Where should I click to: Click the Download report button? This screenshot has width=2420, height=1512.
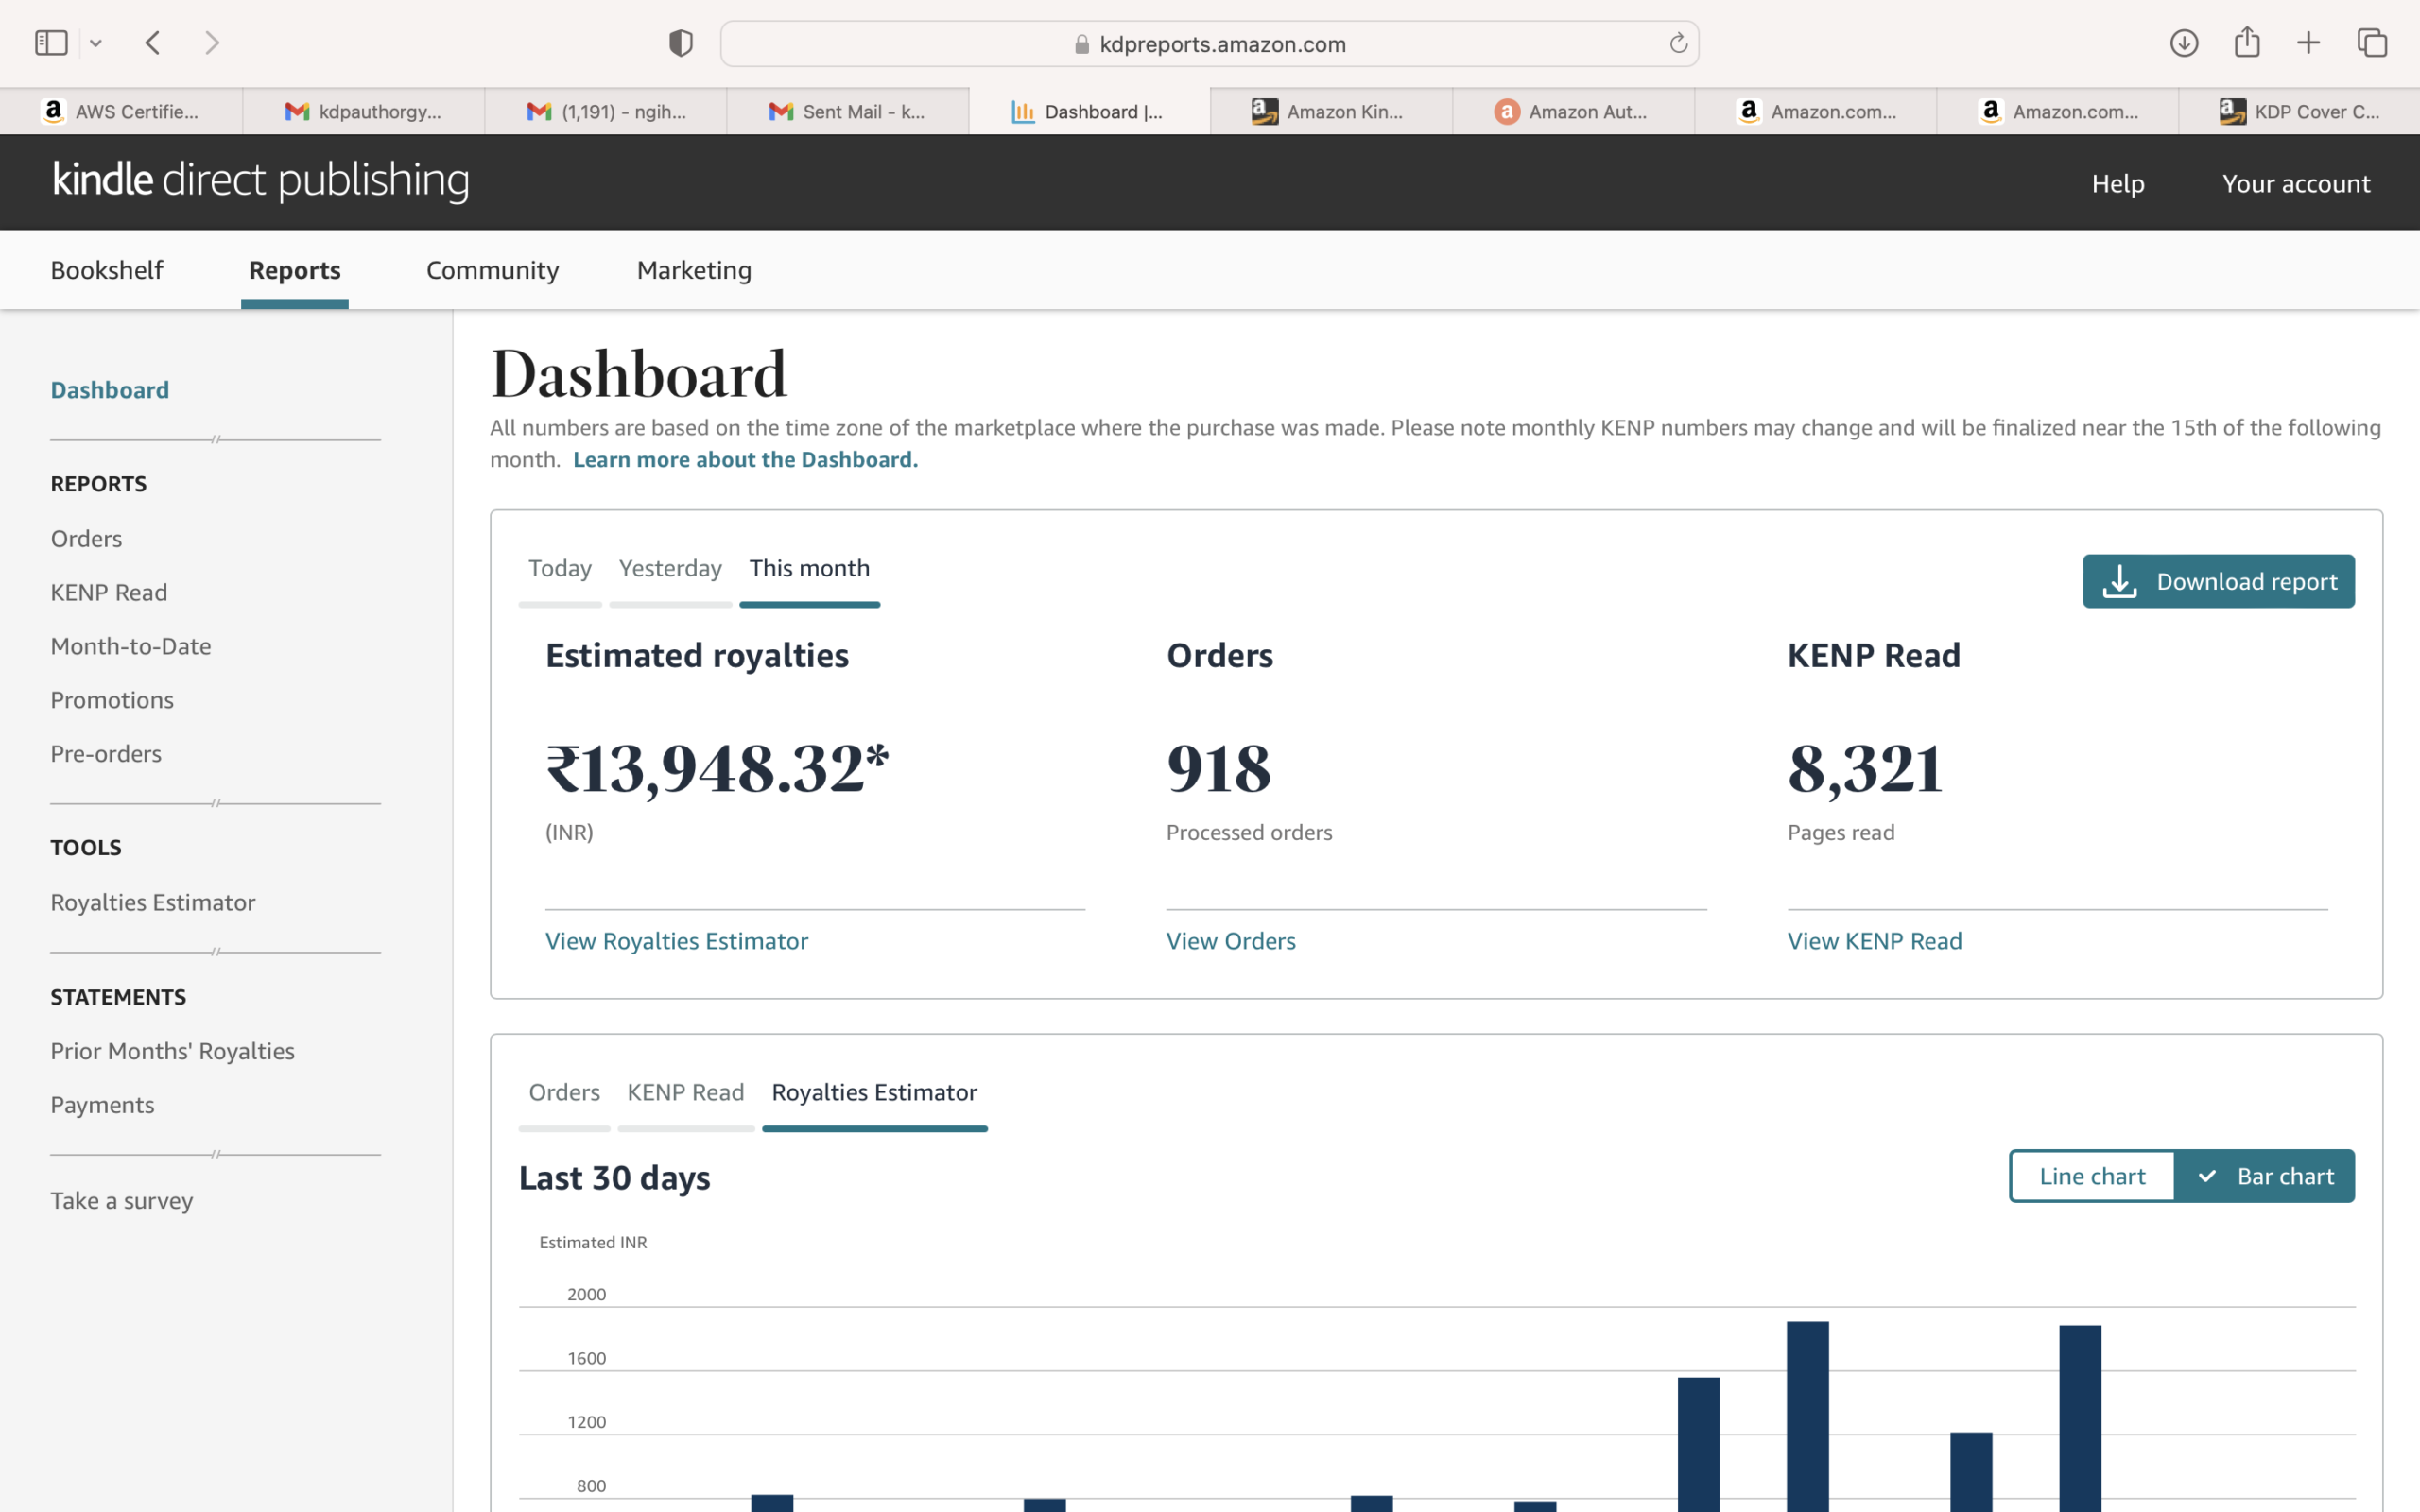[x=2218, y=581]
